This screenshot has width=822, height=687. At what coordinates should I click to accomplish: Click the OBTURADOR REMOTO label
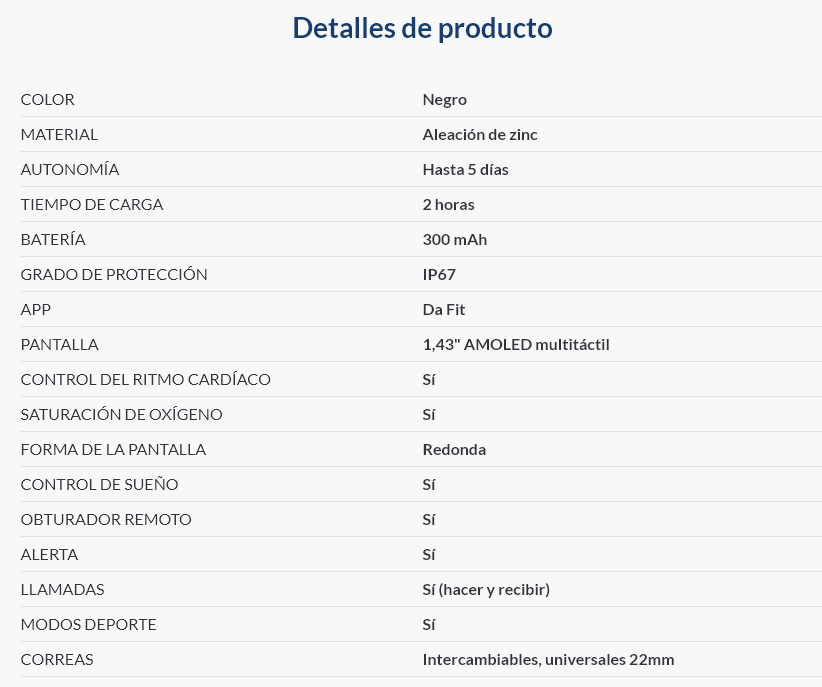coord(106,520)
